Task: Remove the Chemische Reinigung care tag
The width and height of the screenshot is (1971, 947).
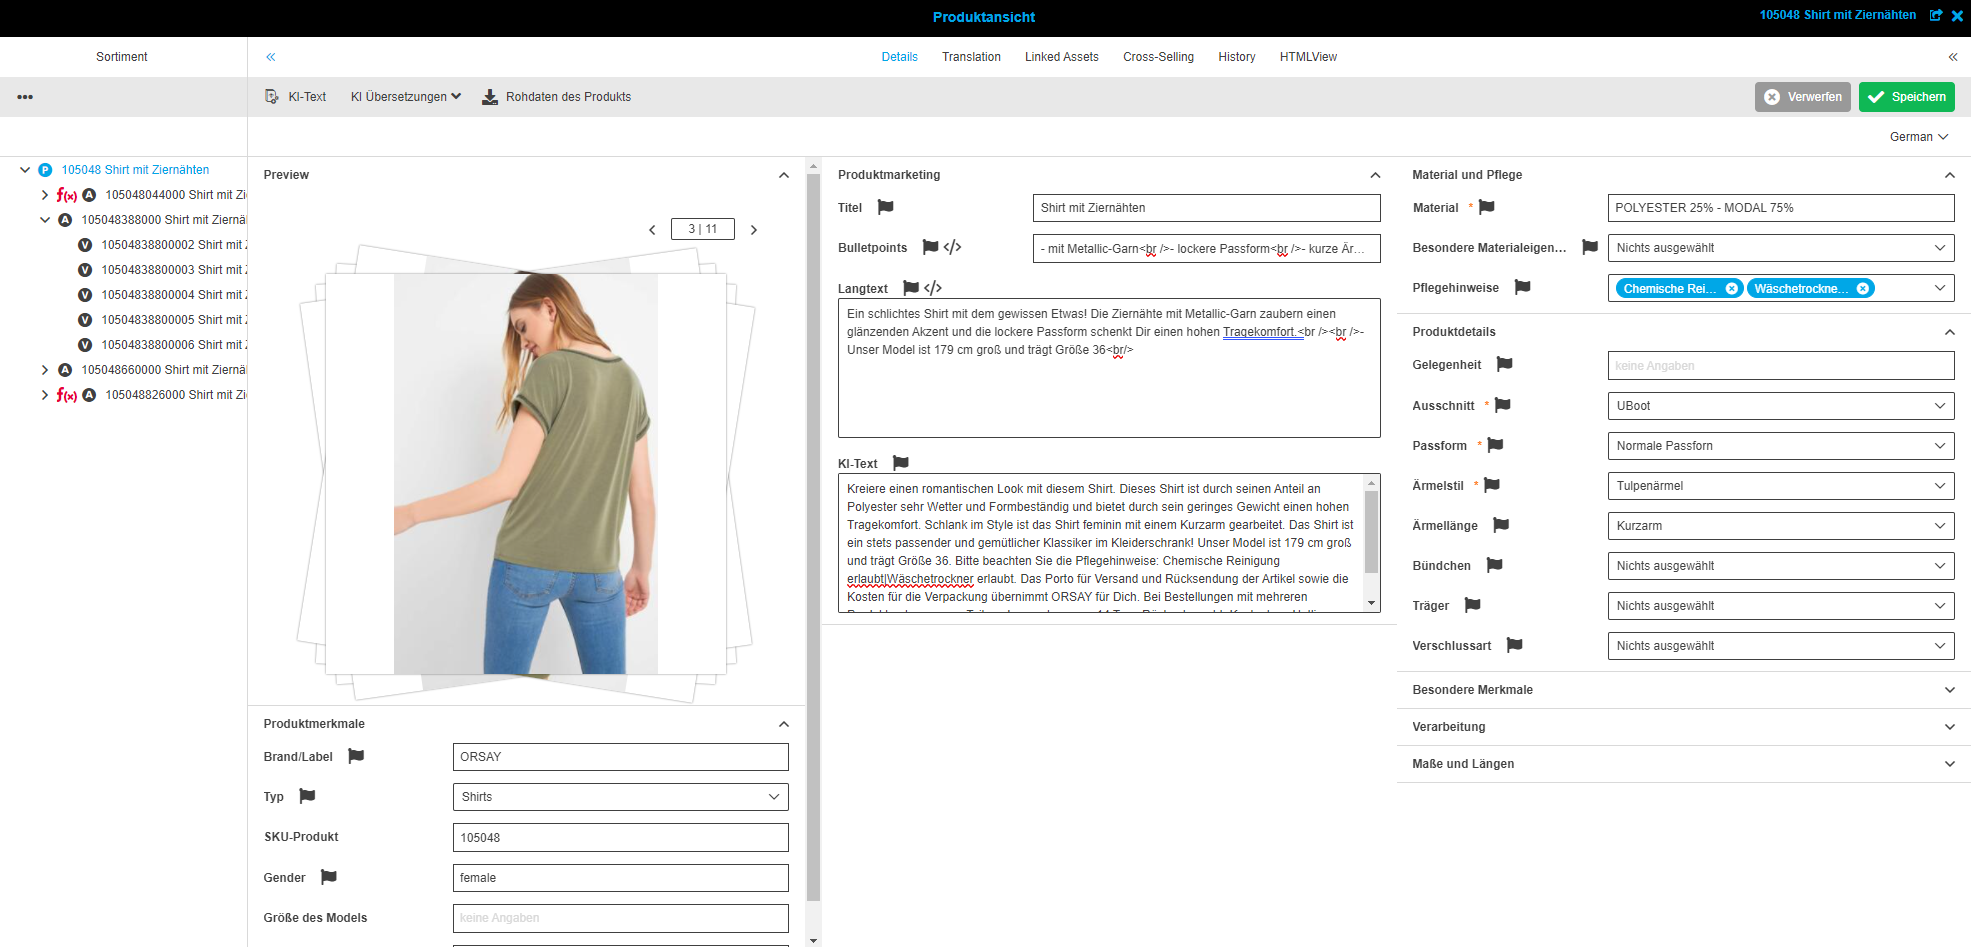Action: [1731, 289]
